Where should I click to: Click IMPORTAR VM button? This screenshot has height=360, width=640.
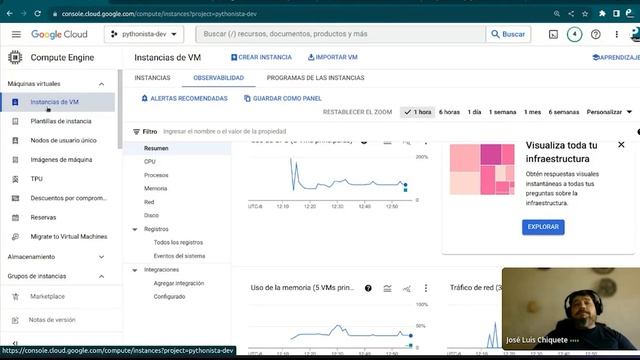(333, 58)
